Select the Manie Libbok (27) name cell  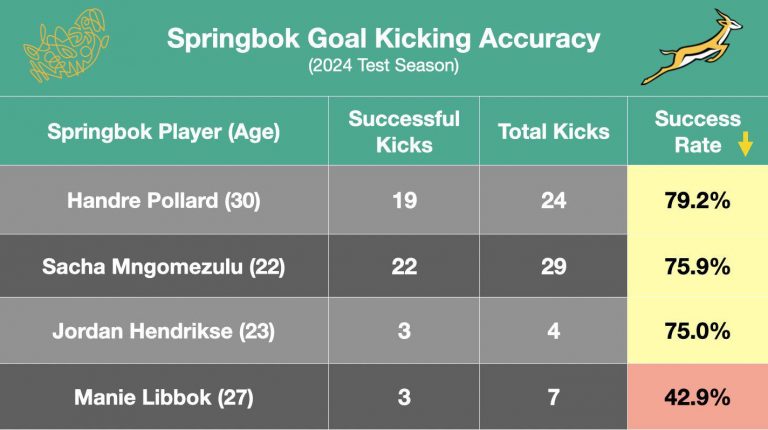click(x=164, y=397)
